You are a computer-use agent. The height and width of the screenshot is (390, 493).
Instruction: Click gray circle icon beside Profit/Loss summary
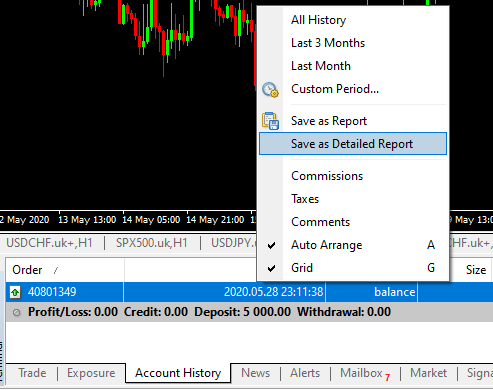16,313
